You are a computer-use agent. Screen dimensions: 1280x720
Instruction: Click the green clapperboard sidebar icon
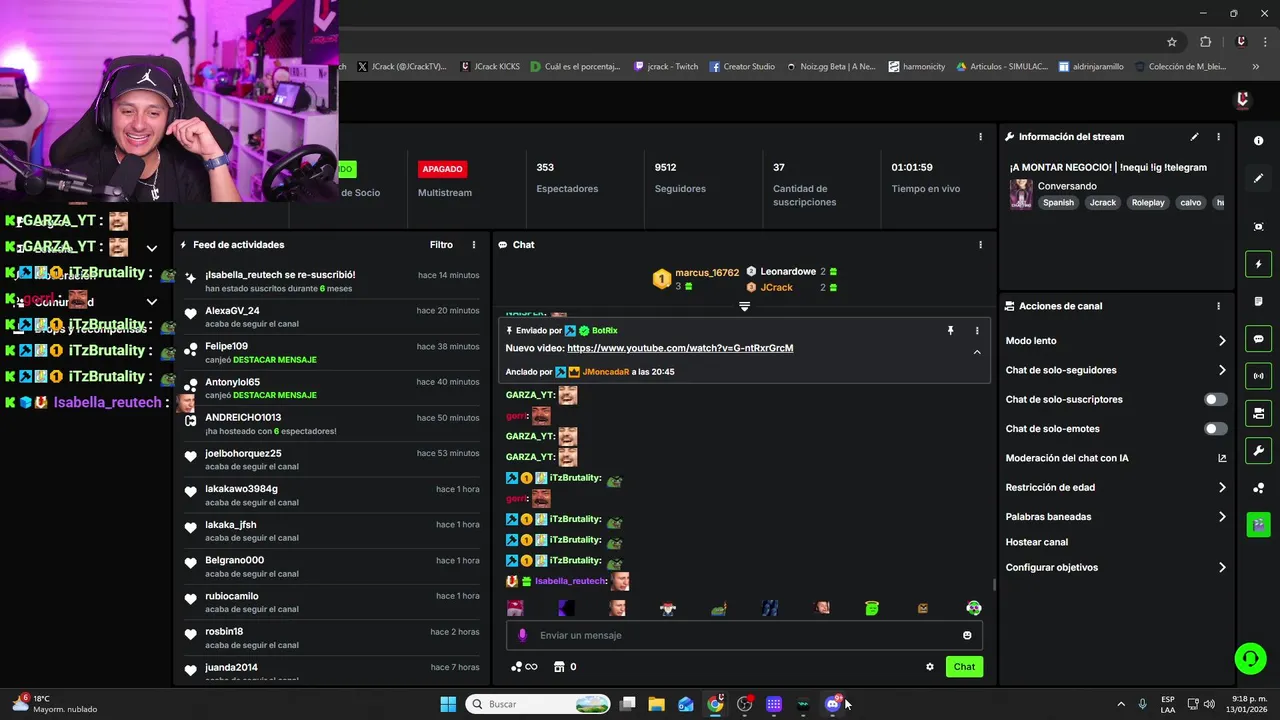click(x=1258, y=524)
